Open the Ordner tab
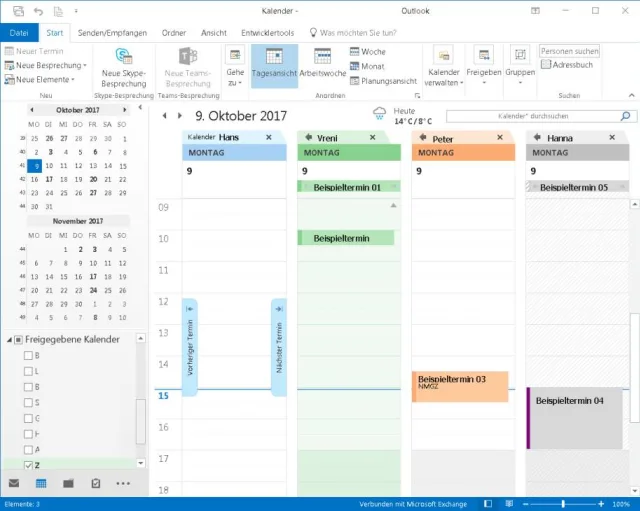Image resolution: width=640 pixels, height=511 pixels. (174, 33)
